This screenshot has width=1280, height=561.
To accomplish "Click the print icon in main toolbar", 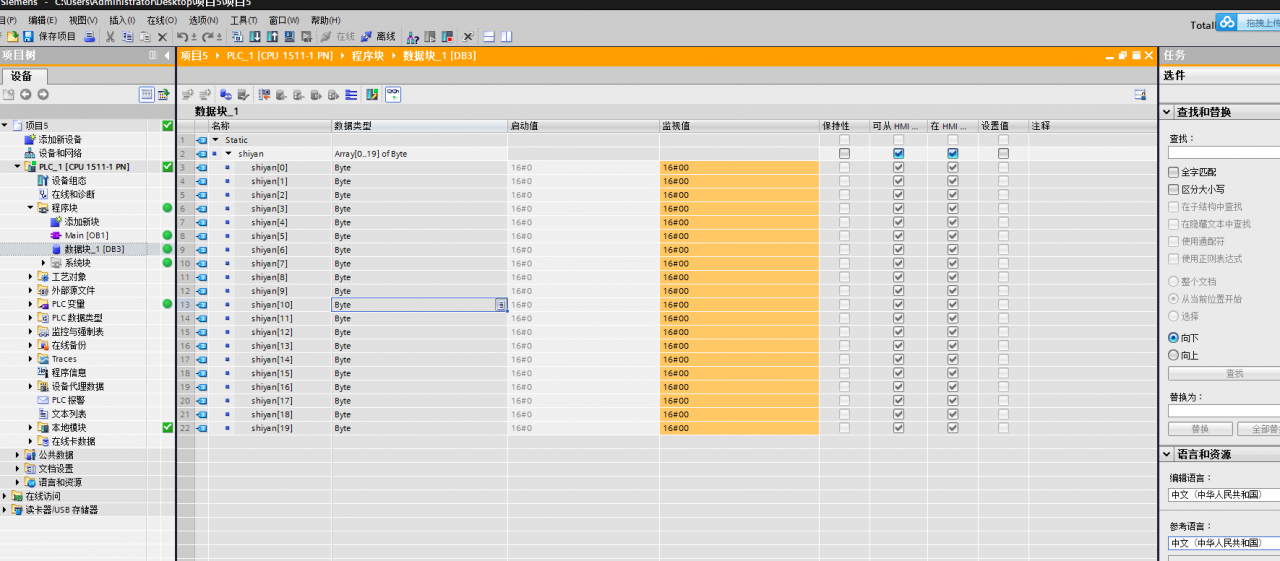I will (x=89, y=36).
